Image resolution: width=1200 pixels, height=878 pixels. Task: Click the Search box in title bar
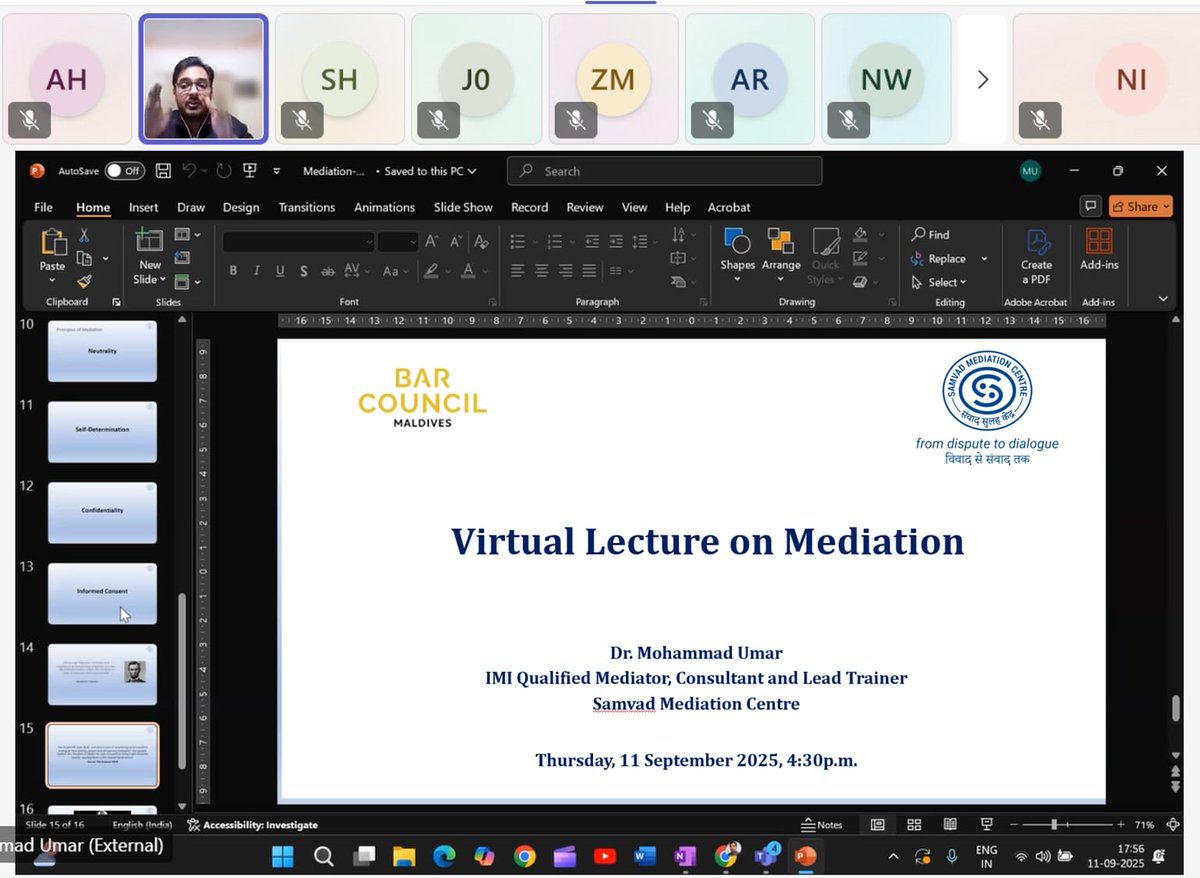pos(664,171)
